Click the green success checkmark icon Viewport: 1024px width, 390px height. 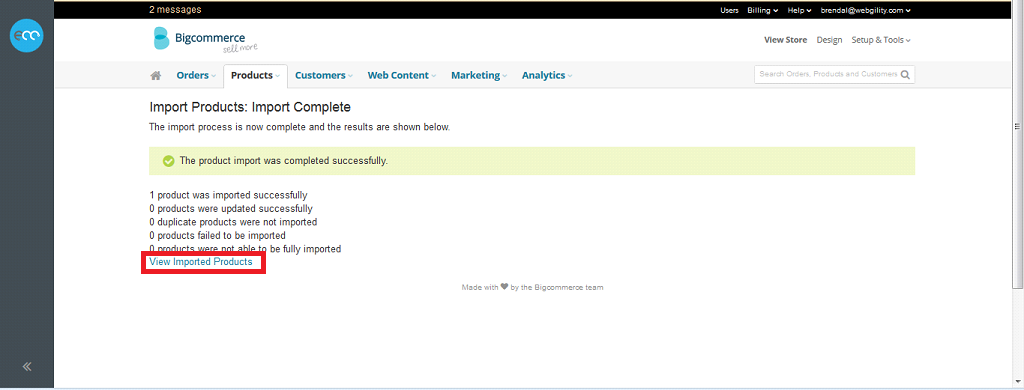[x=168, y=161]
